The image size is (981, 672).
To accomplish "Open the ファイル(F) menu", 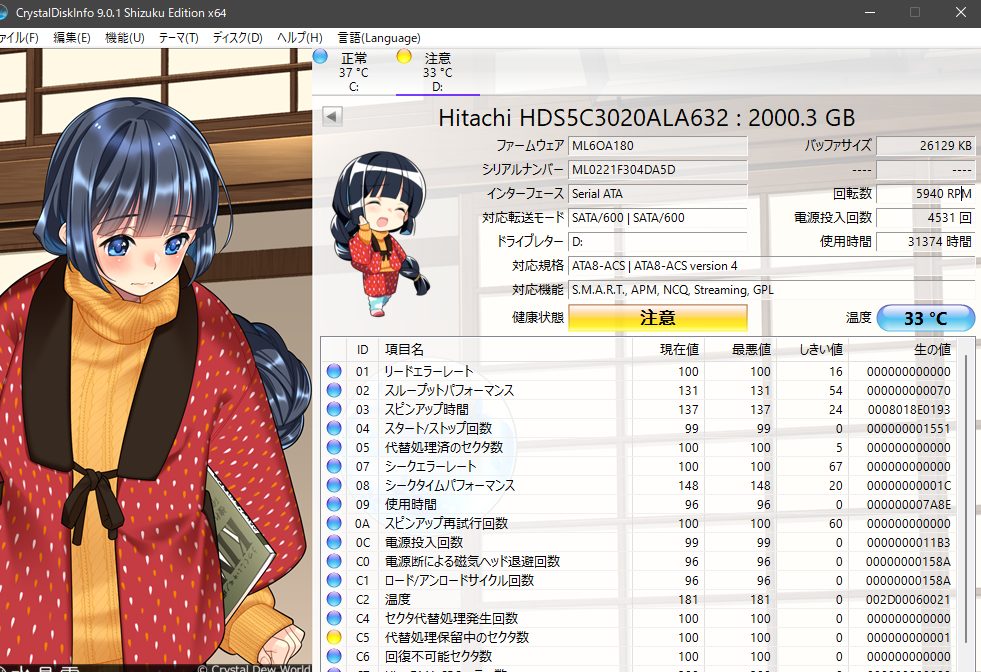I will (x=19, y=38).
